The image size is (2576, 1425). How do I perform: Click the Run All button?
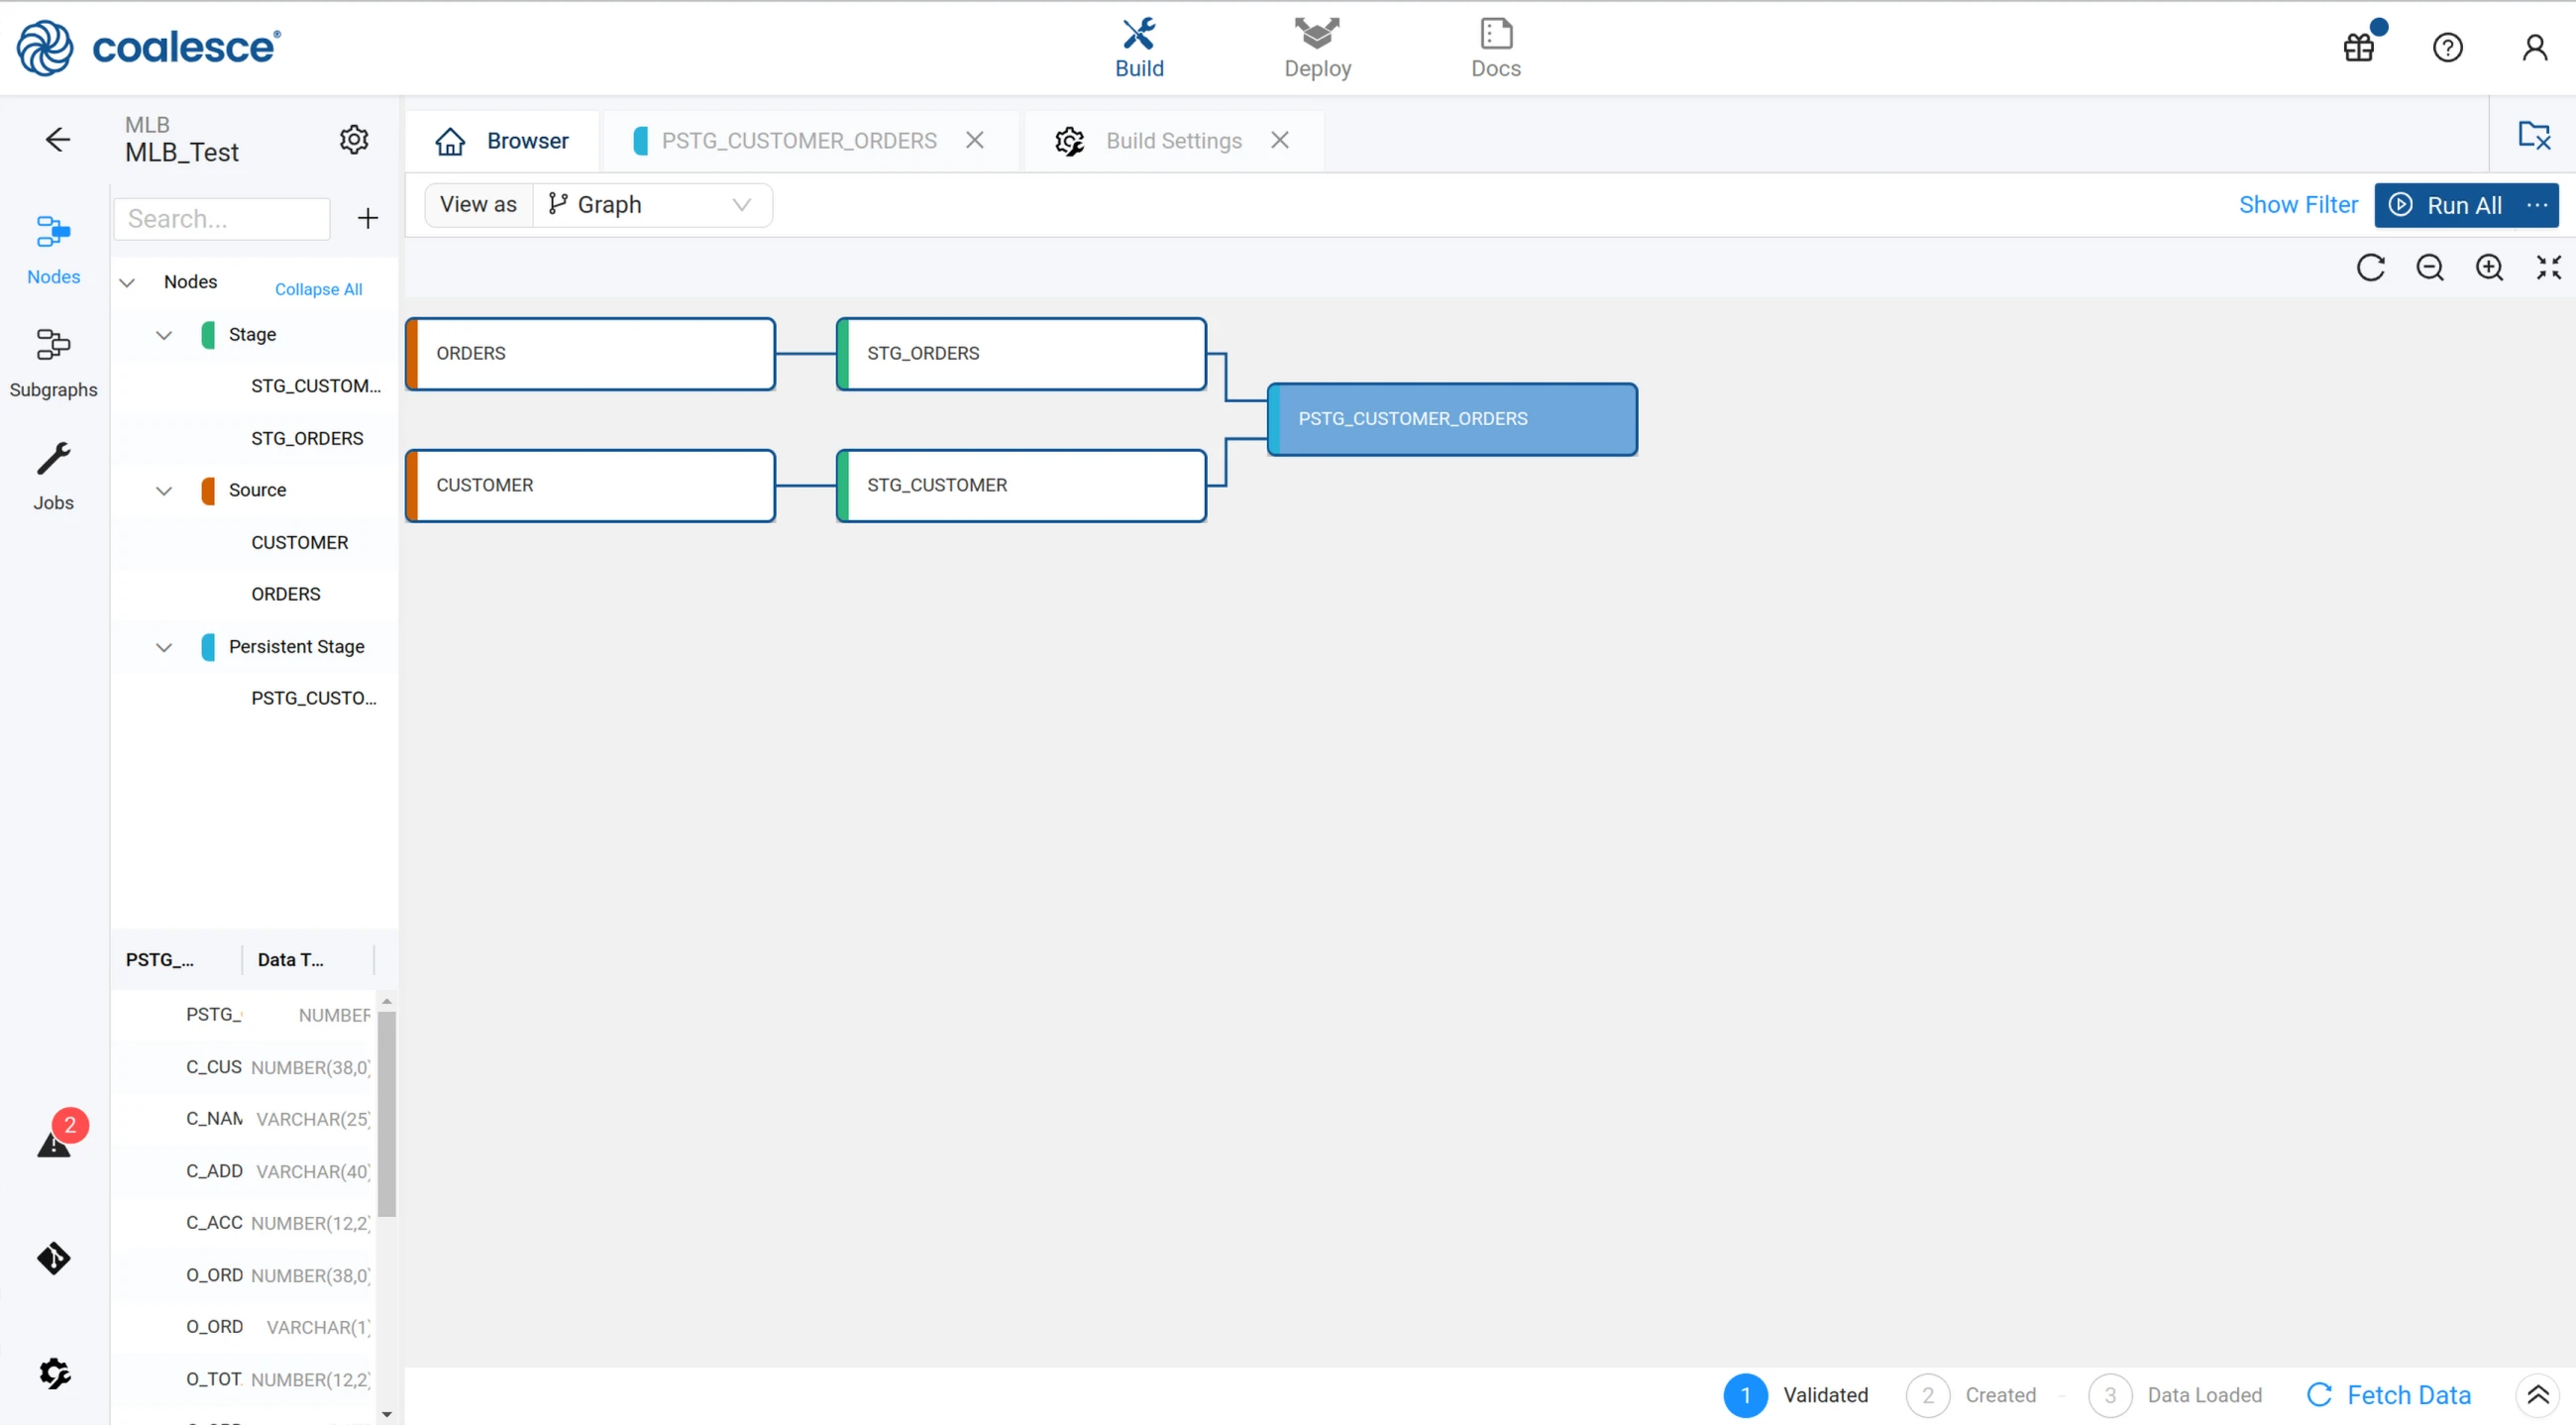(2445, 205)
